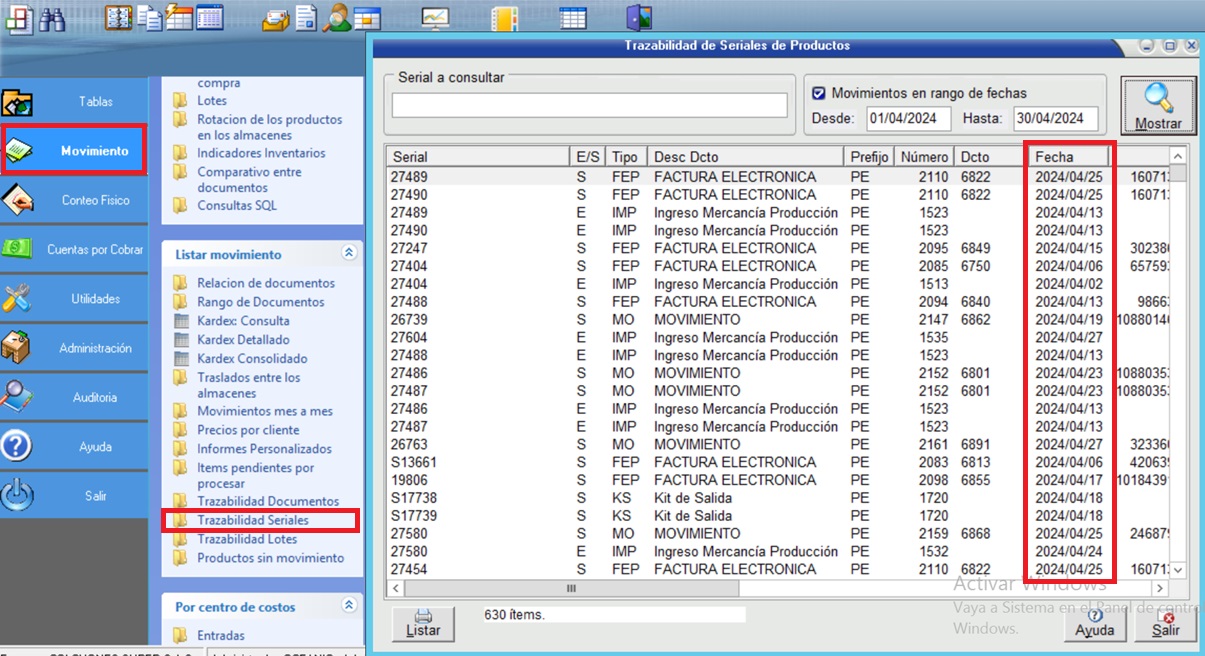
Task: Open the yellow address book toolbar icon
Action: coord(506,18)
